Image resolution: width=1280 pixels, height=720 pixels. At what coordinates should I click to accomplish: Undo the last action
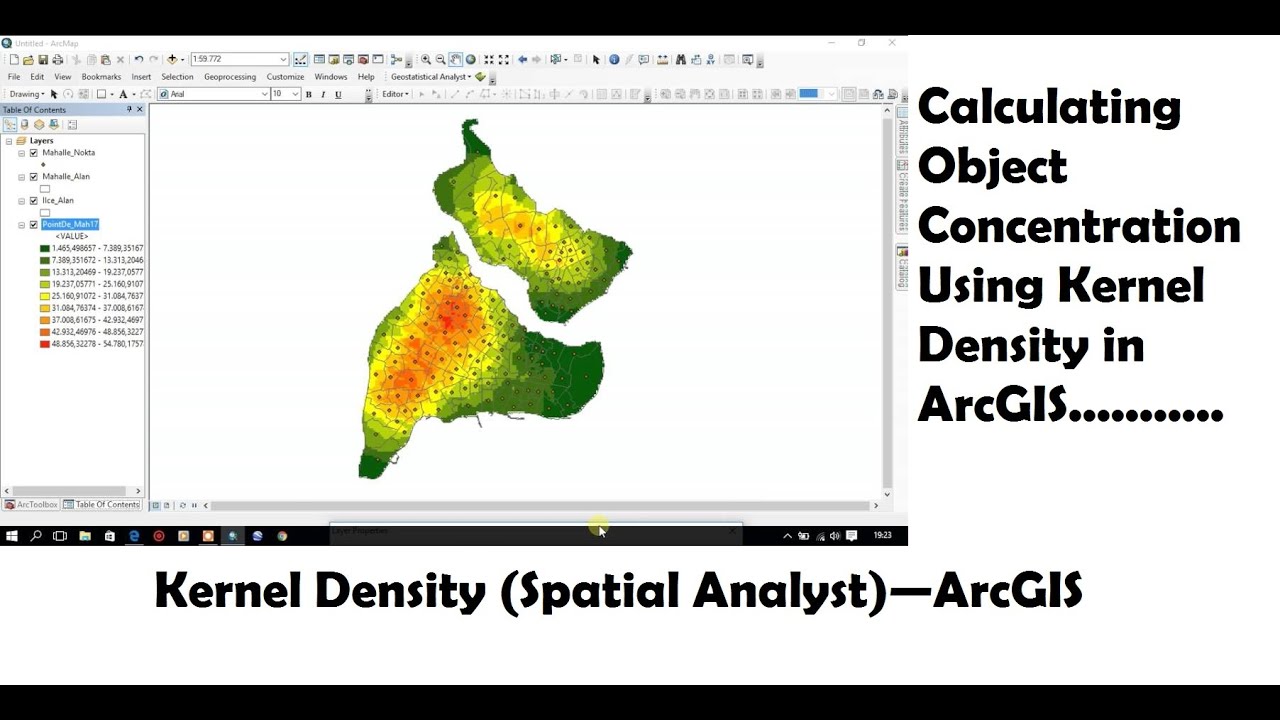coord(139,60)
